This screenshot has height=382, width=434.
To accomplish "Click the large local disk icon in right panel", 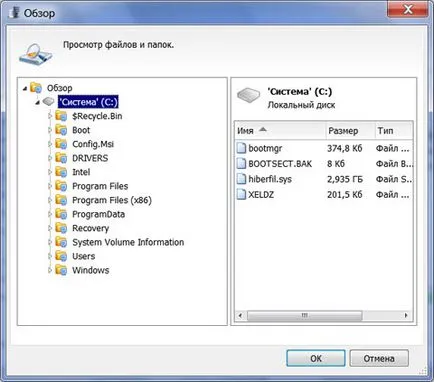I will click(248, 95).
